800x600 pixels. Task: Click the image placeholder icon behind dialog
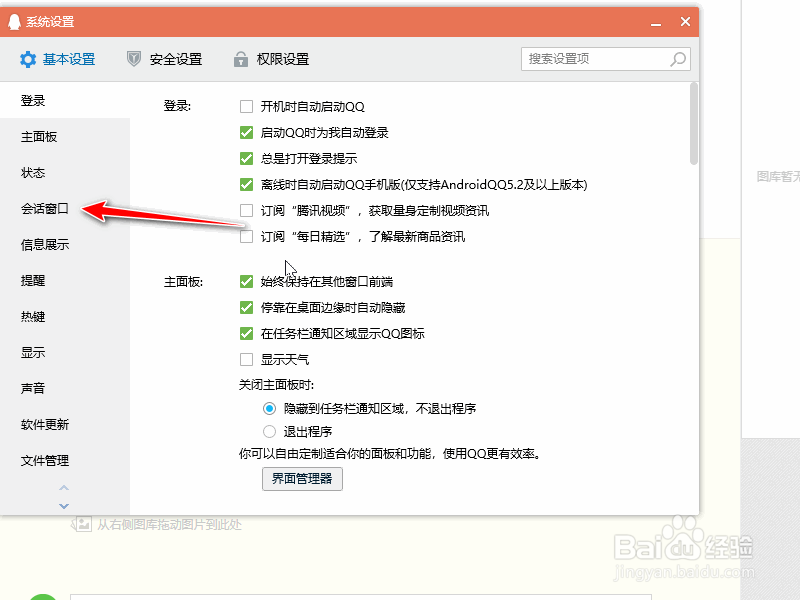82,524
